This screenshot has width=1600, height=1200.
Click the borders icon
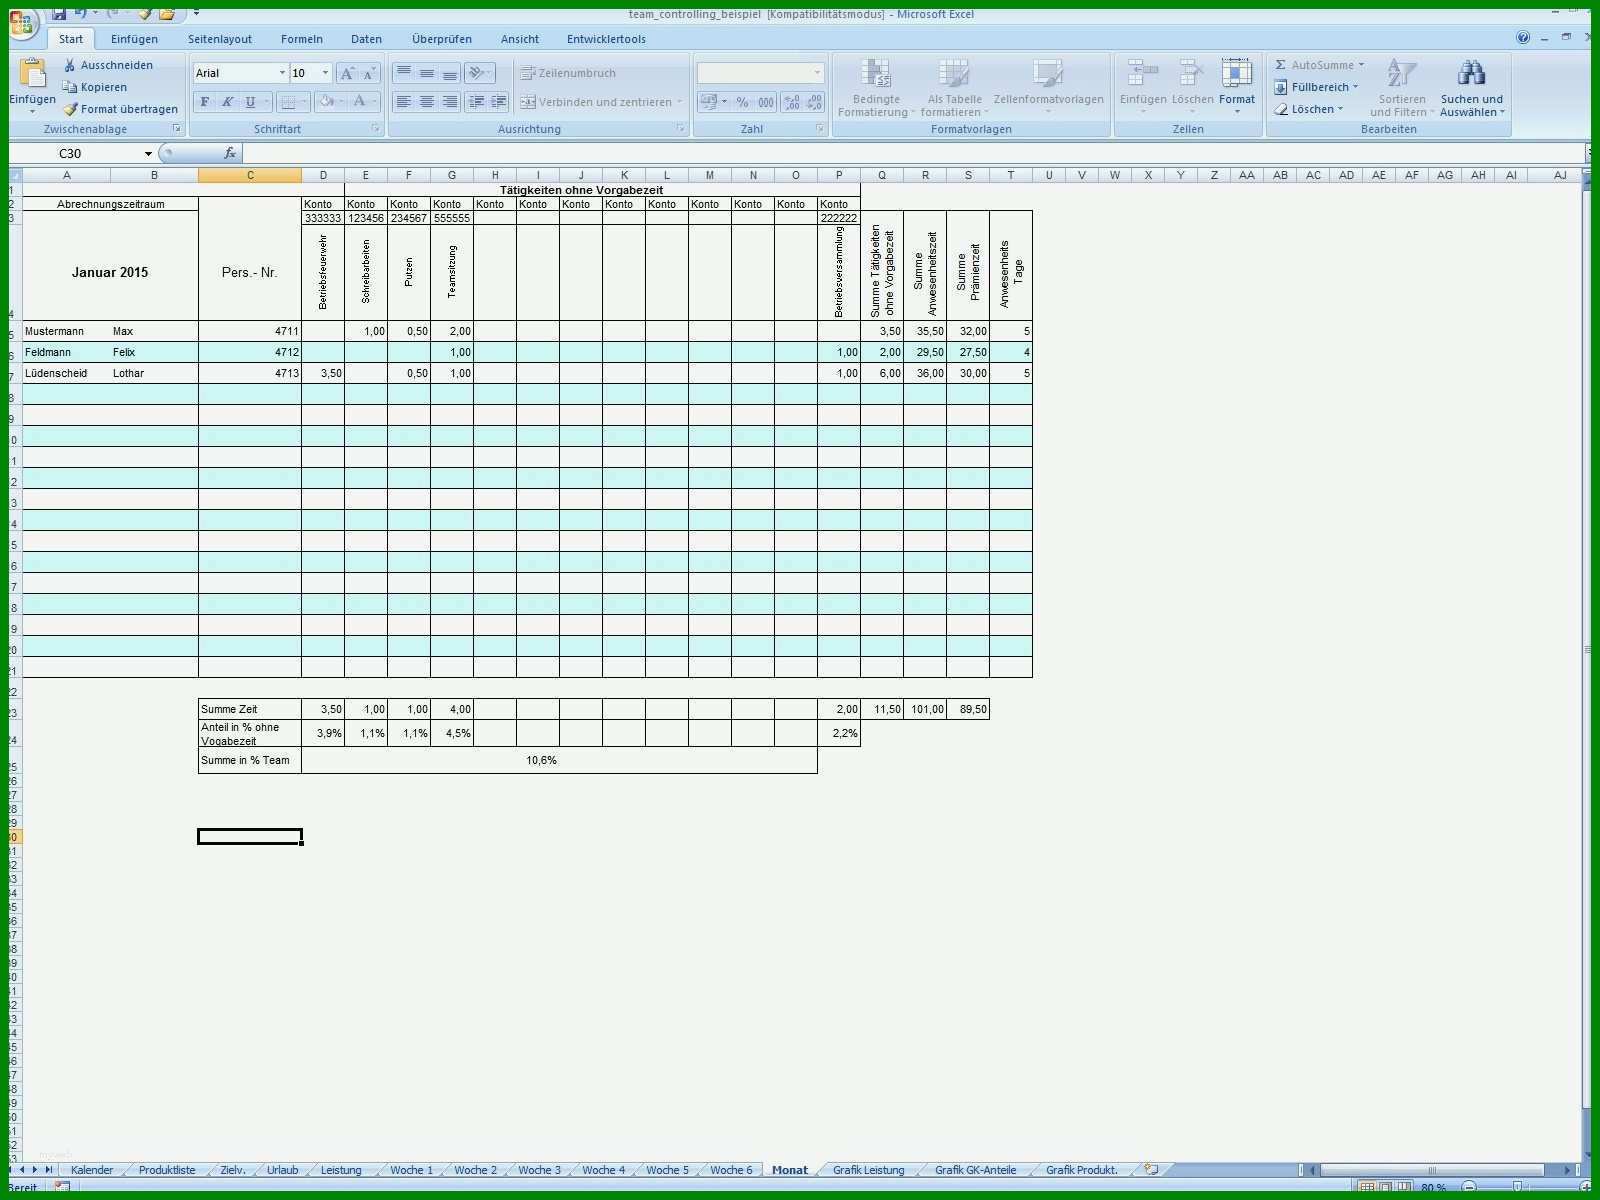(288, 102)
